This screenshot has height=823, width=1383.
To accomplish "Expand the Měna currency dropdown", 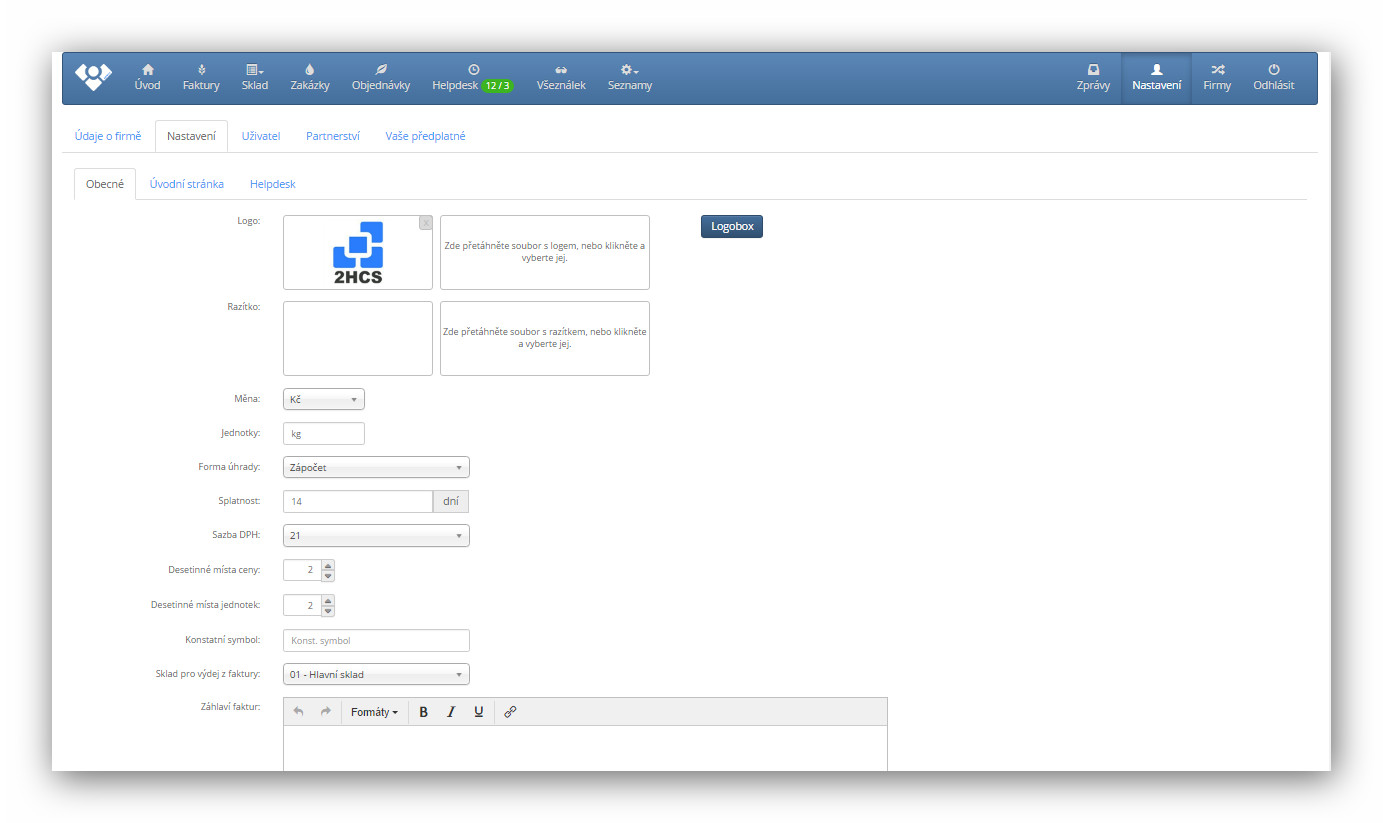I will pyautogui.click(x=324, y=399).
